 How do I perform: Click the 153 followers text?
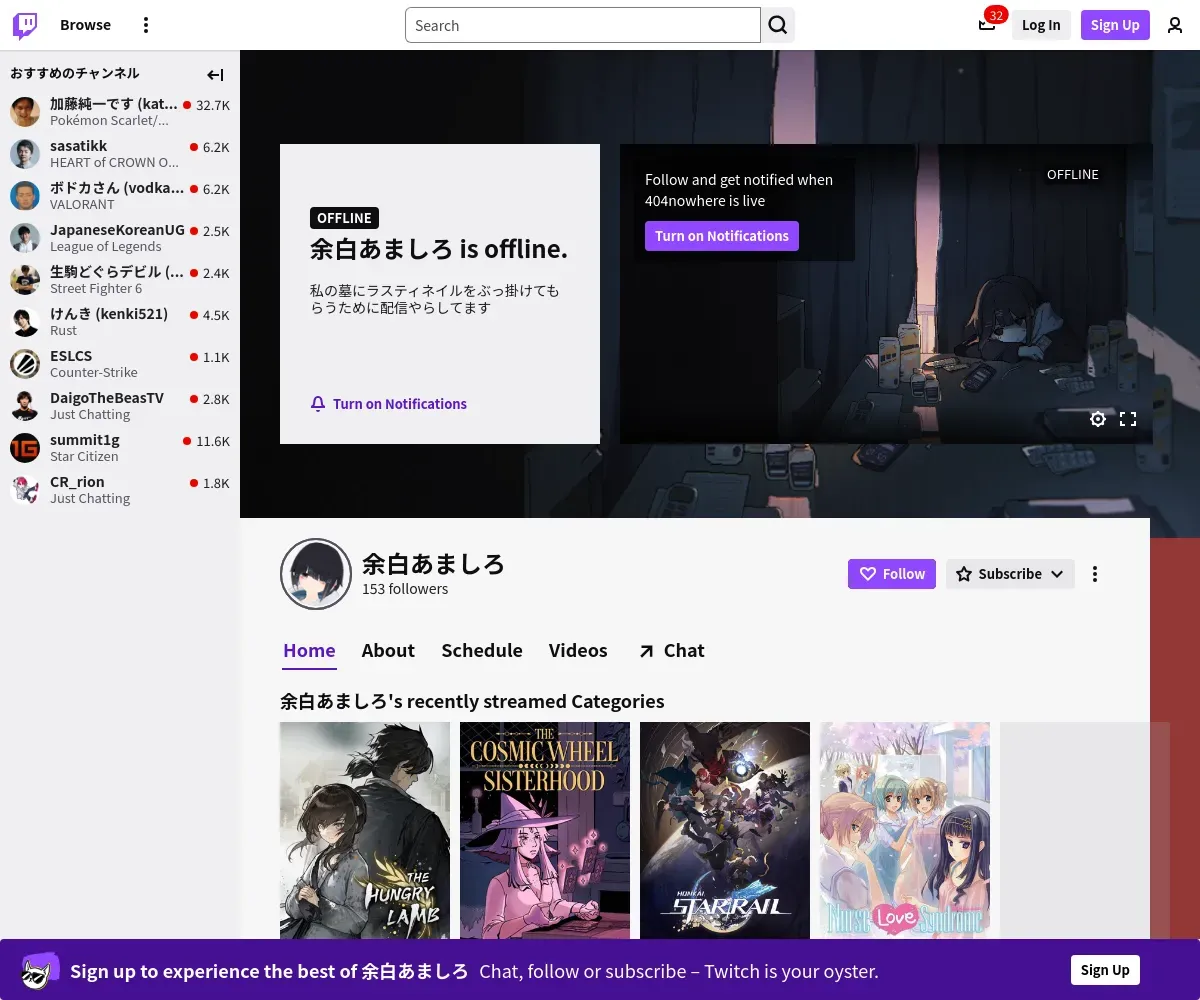(x=405, y=589)
